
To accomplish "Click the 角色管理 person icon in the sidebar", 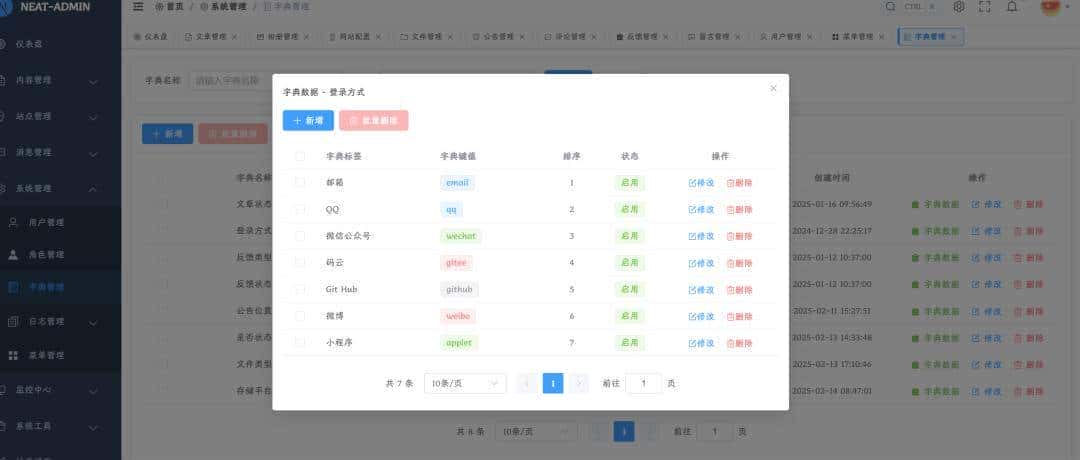I will (13, 254).
